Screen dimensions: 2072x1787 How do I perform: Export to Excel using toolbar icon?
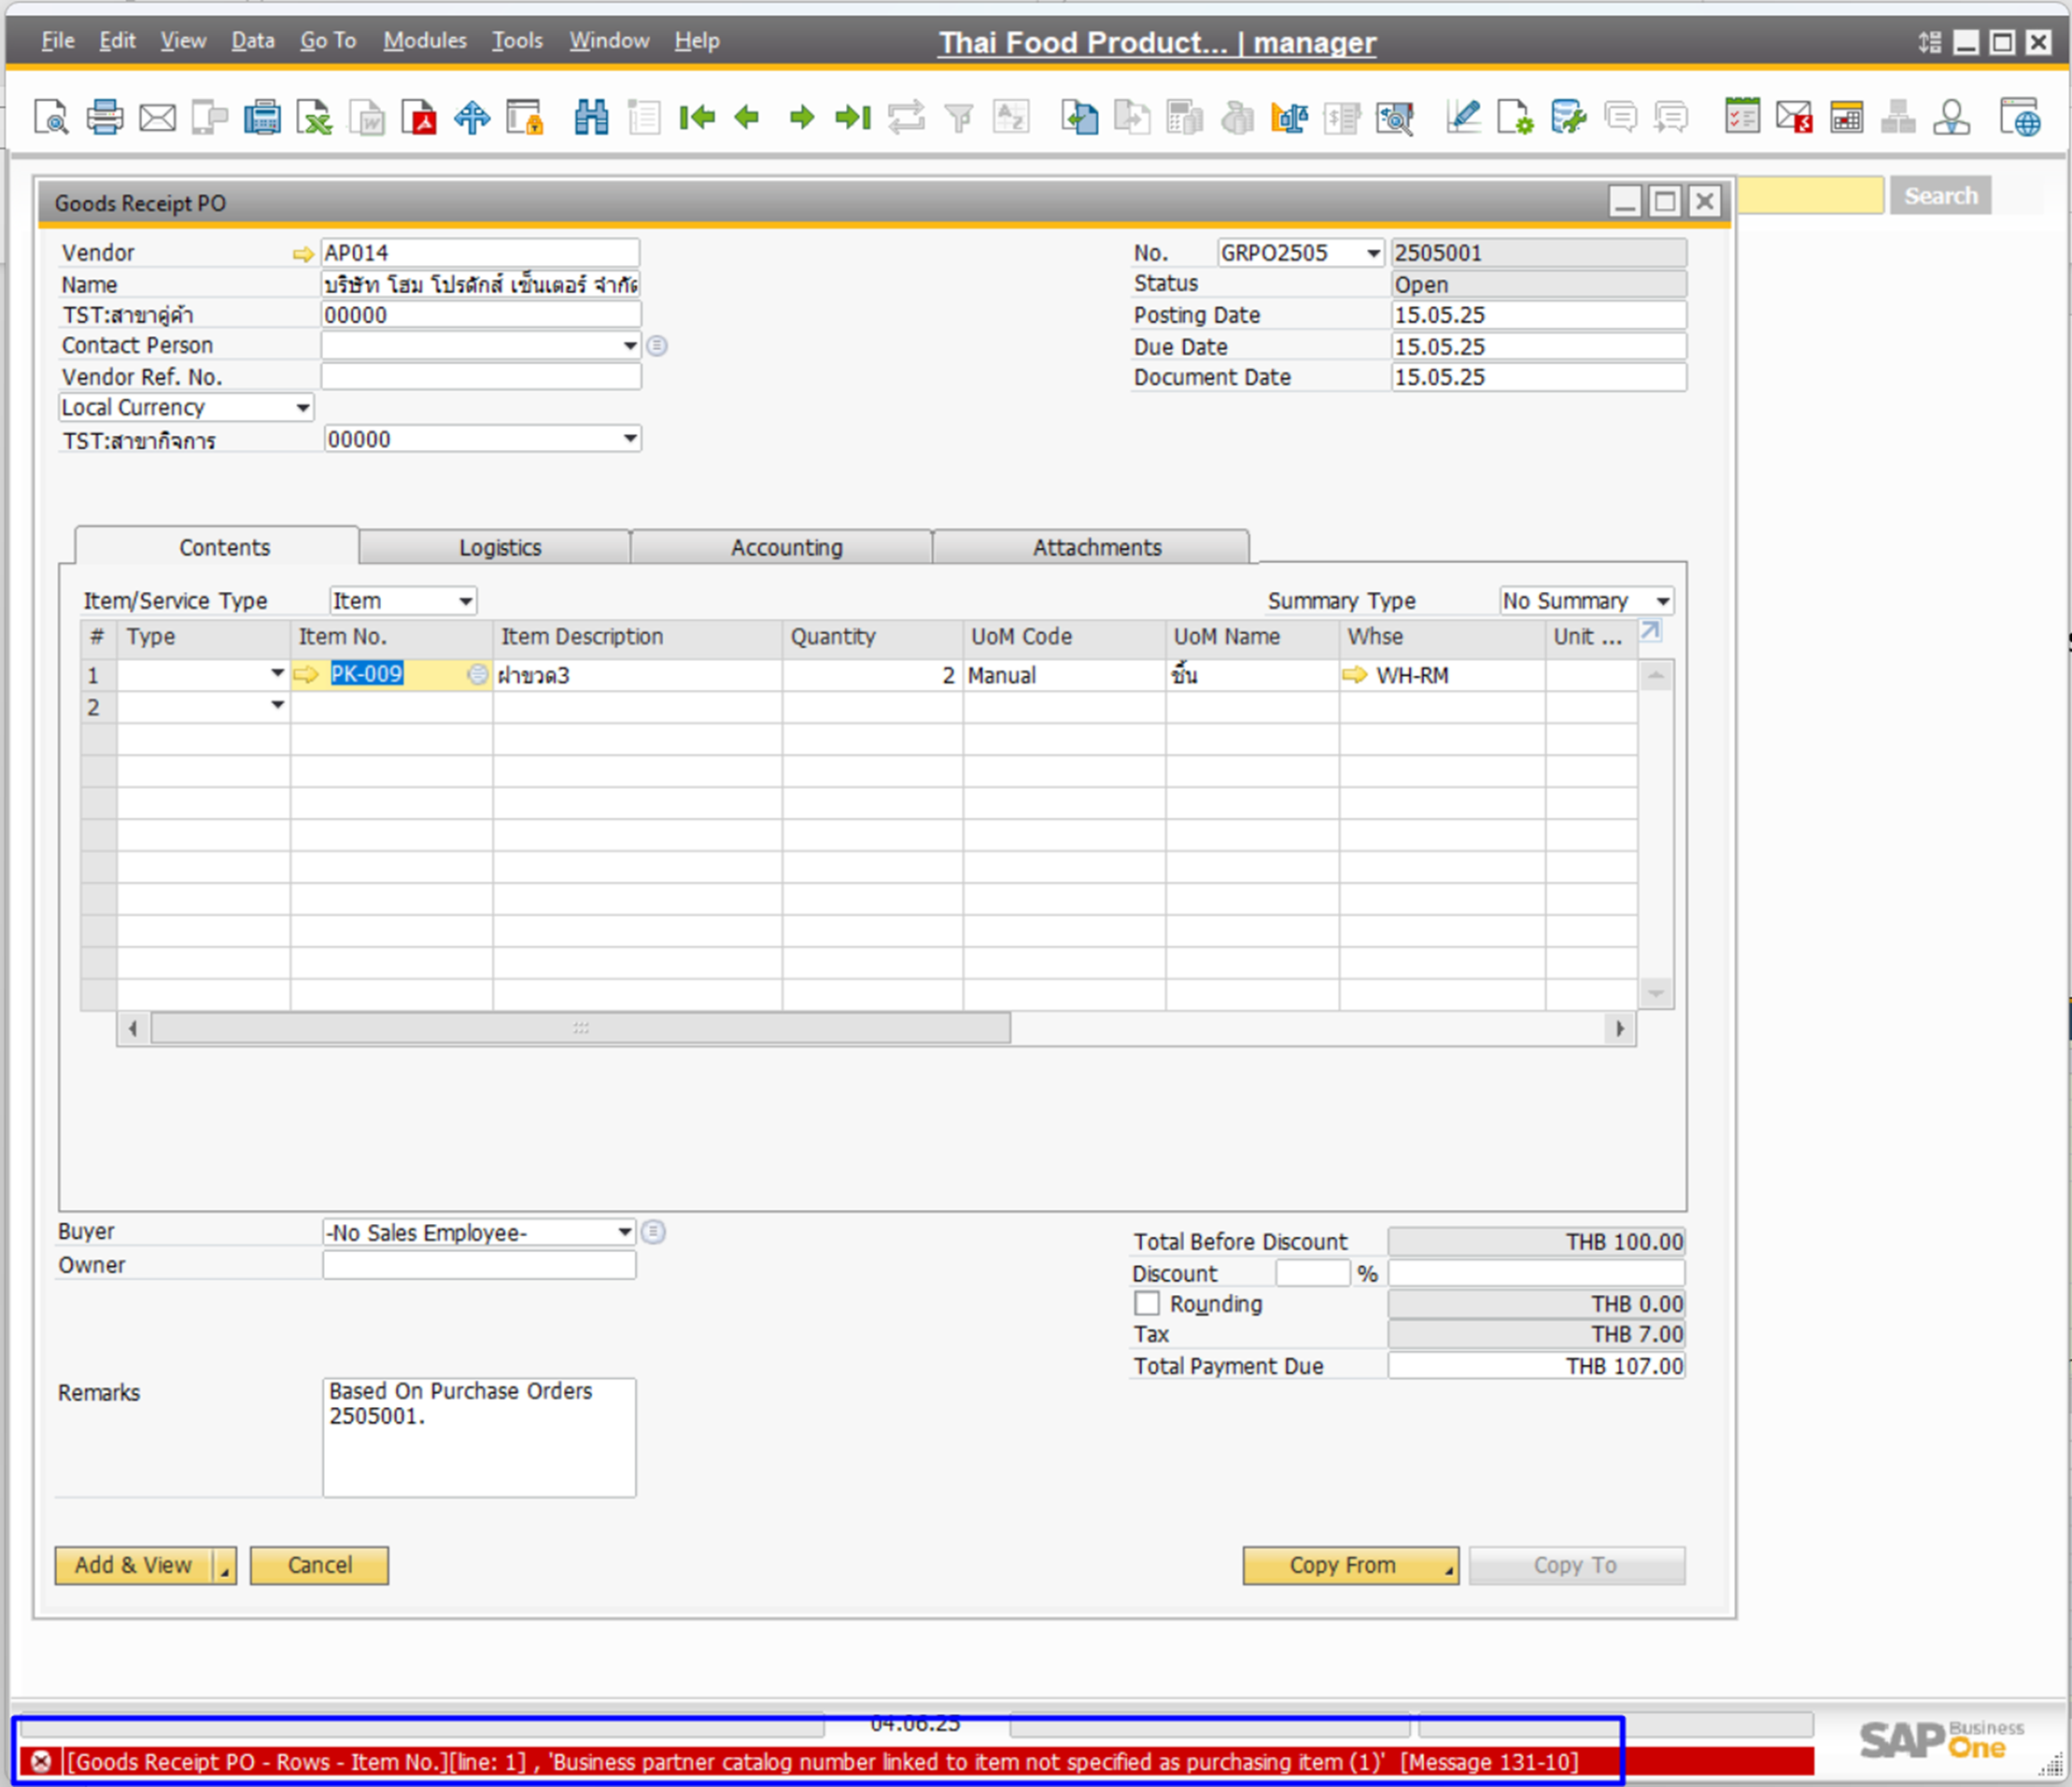[315, 118]
